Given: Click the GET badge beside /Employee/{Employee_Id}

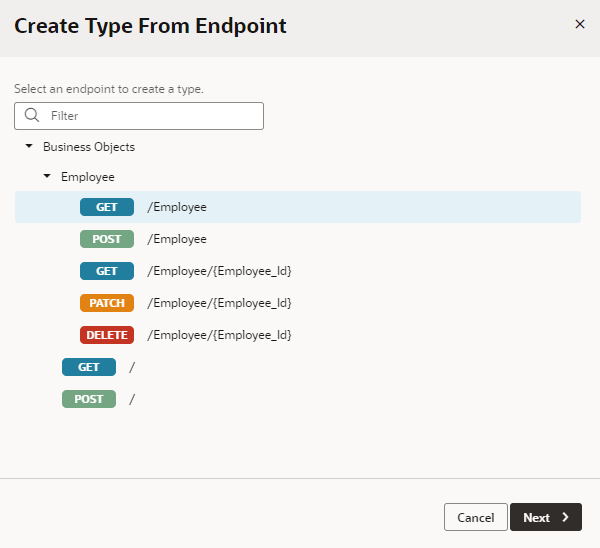Looking at the screenshot, I should [107, 271].
